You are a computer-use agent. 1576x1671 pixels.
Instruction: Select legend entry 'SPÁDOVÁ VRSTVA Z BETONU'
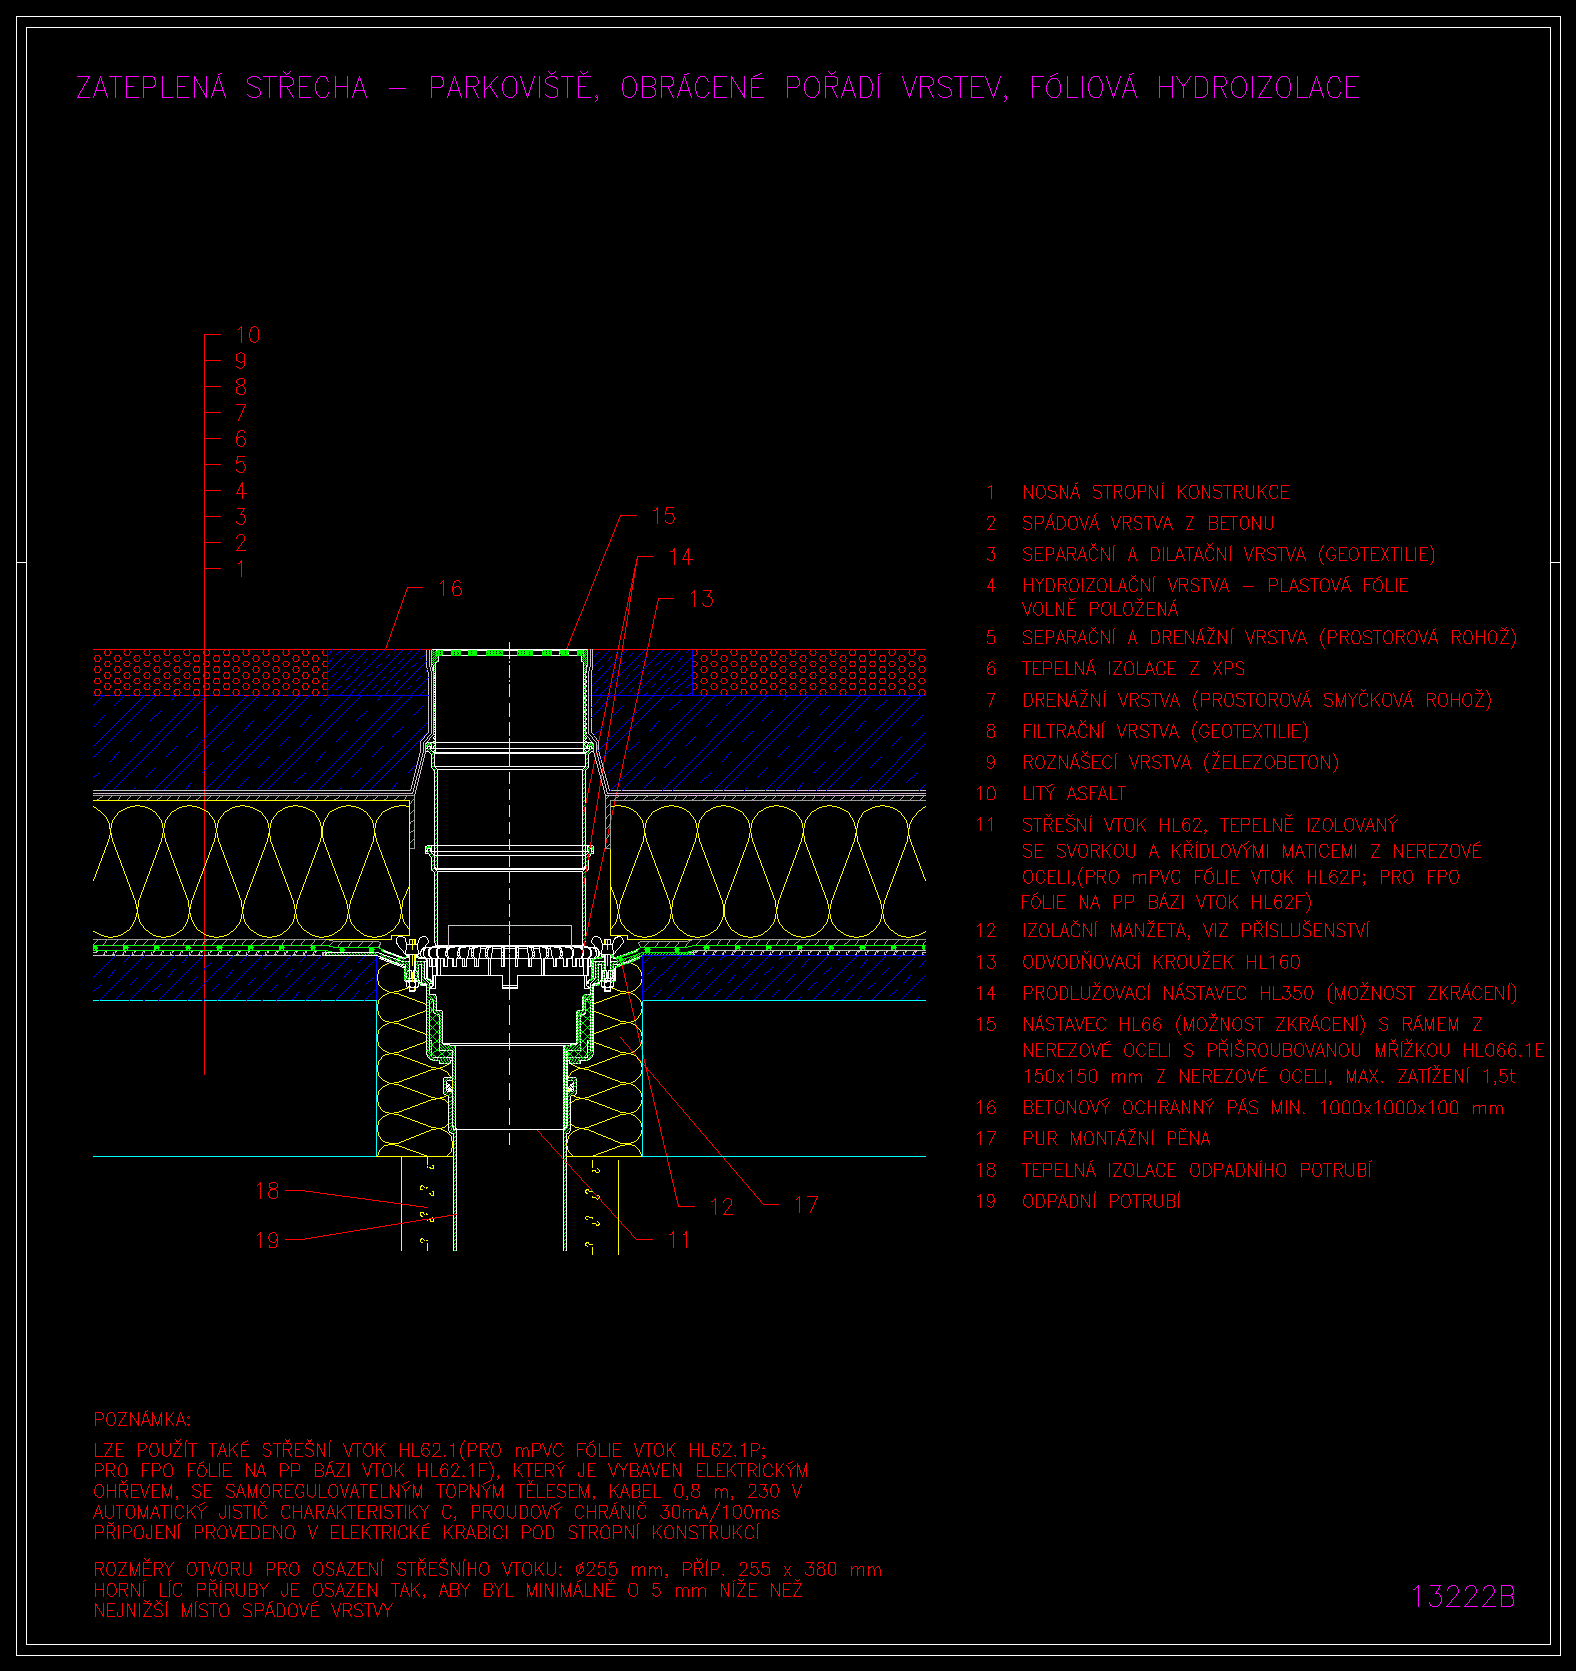[1148, 523]
